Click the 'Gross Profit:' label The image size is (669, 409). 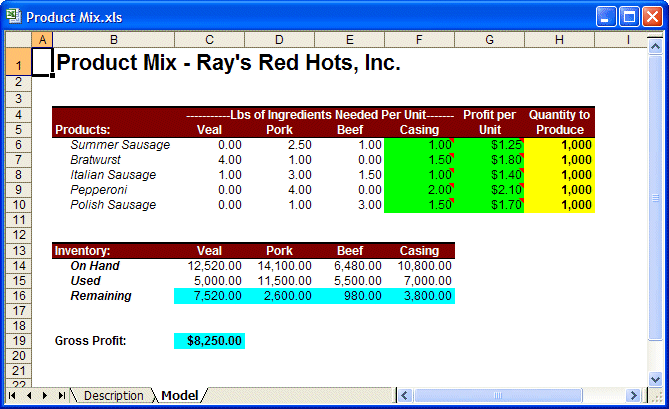90,340
